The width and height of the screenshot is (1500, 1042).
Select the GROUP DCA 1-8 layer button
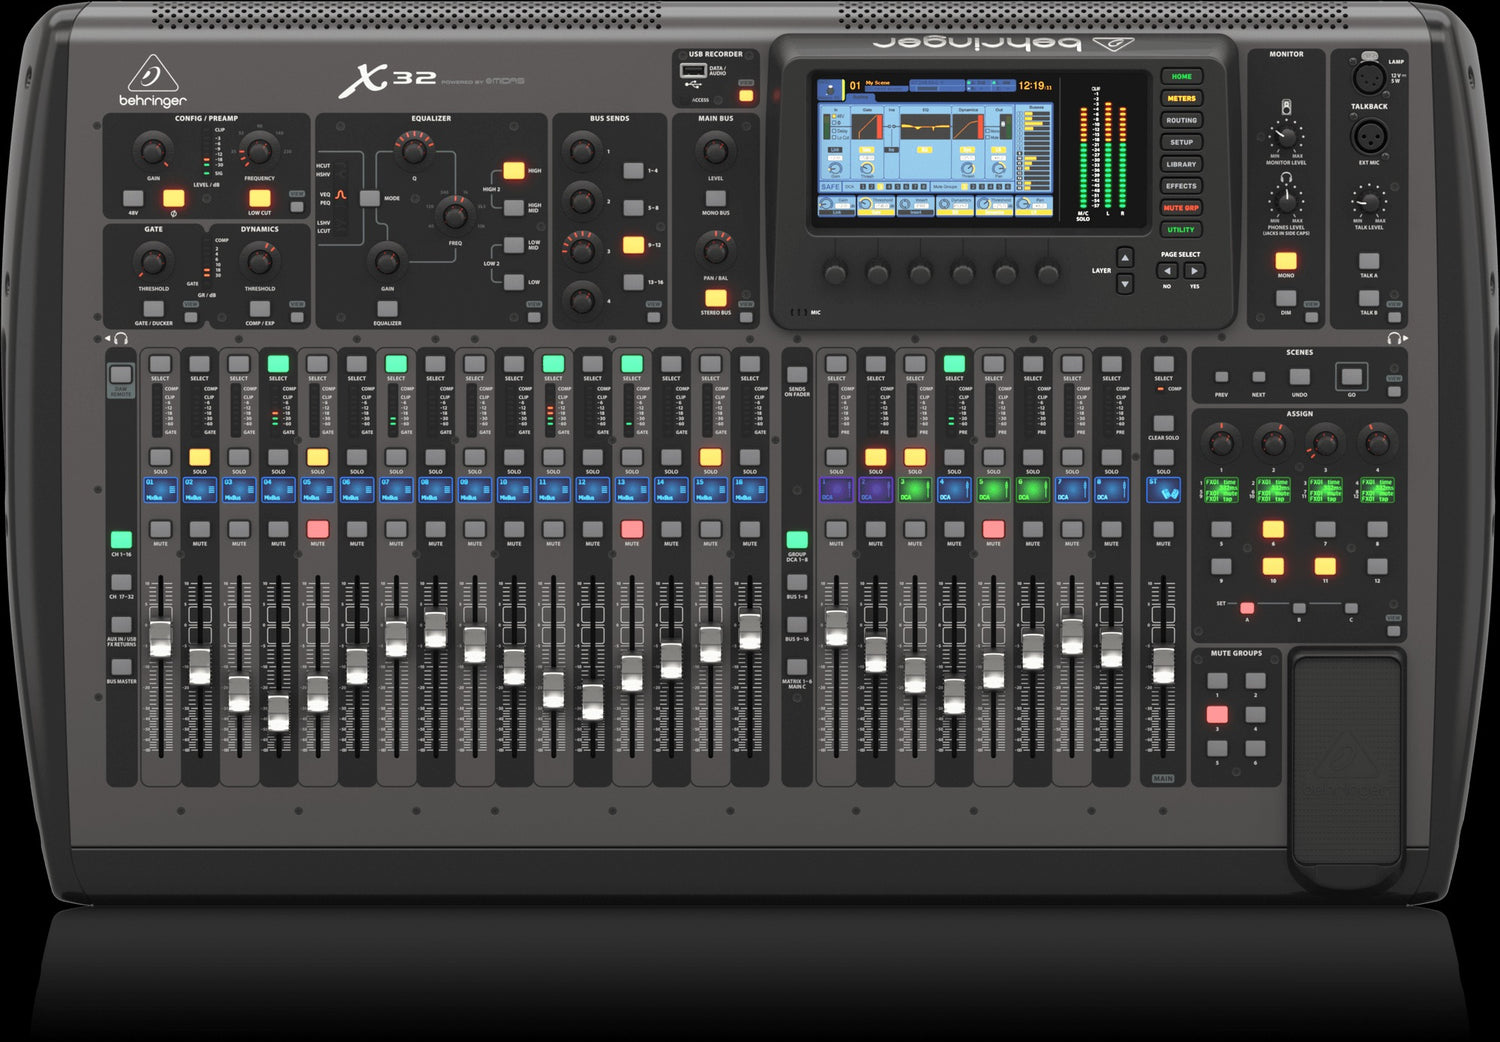pos(796,540)
